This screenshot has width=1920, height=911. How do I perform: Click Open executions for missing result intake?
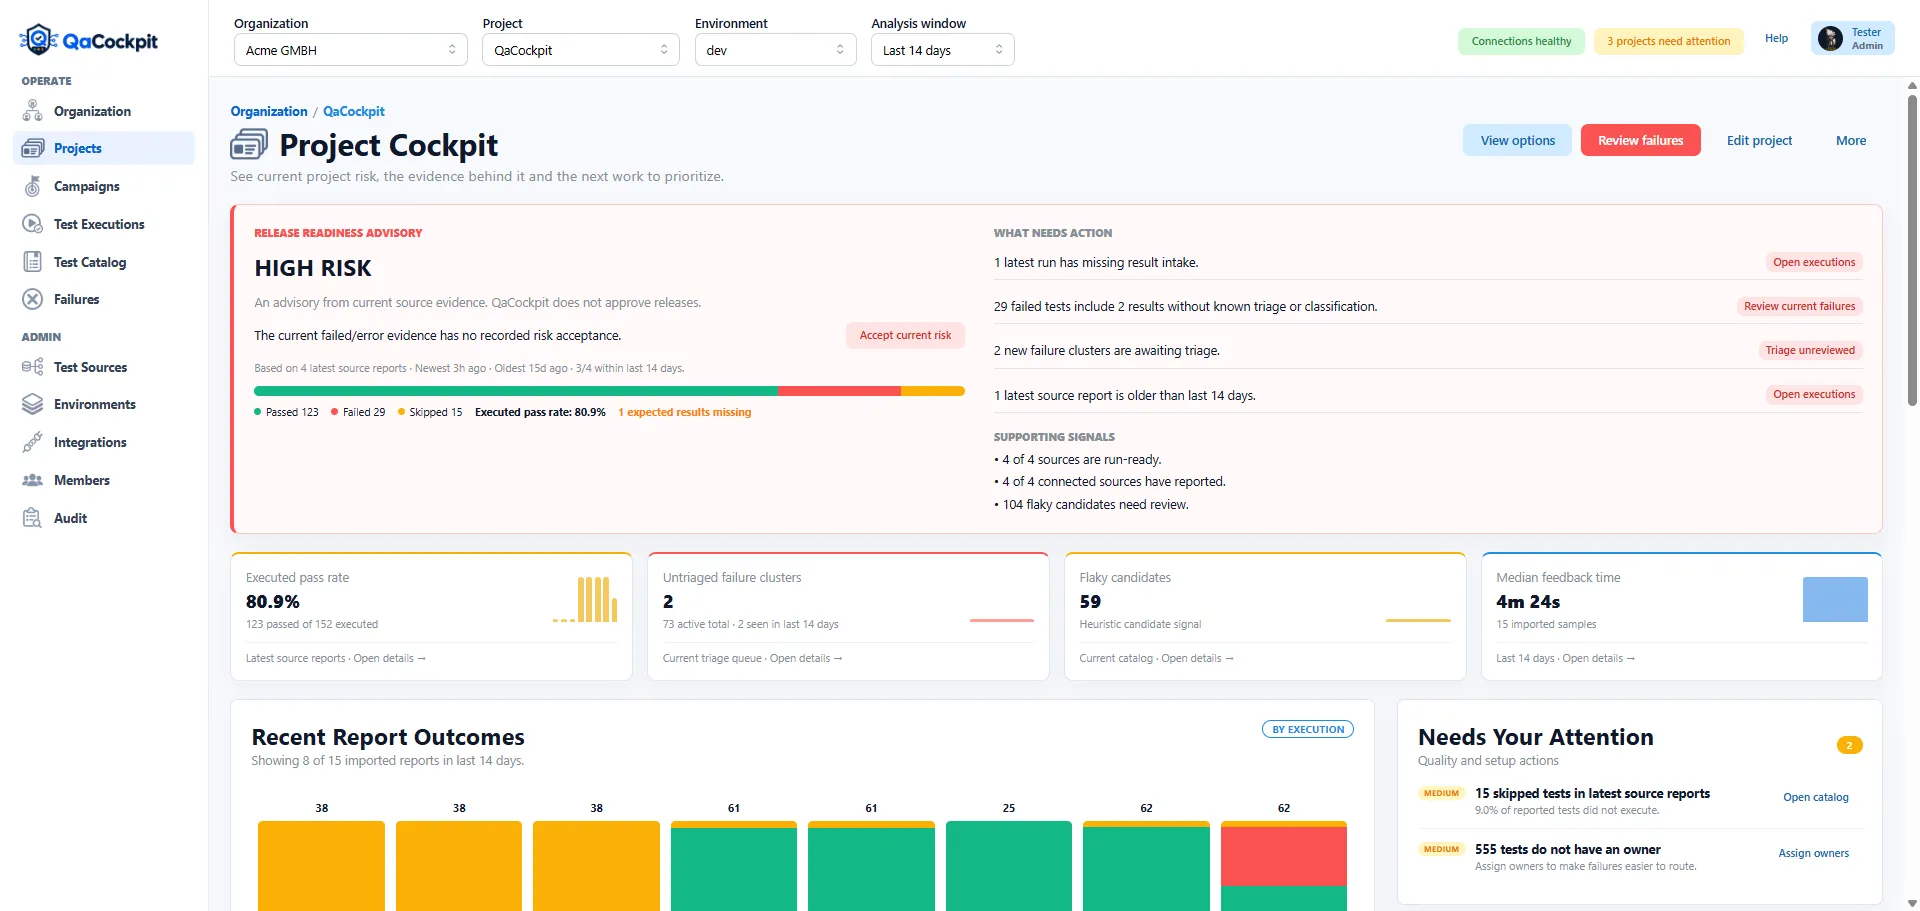(x=1814, y=262)
